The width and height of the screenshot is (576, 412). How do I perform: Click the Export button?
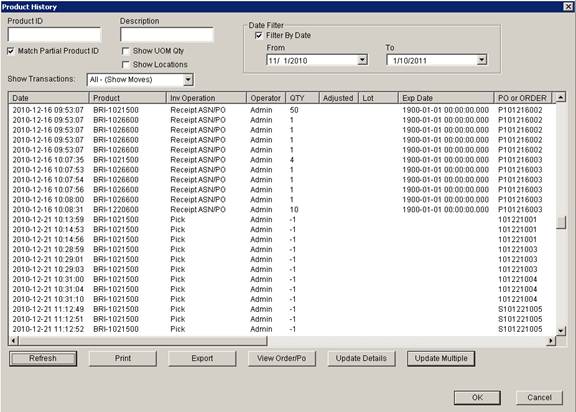click(x=202, y=358)
